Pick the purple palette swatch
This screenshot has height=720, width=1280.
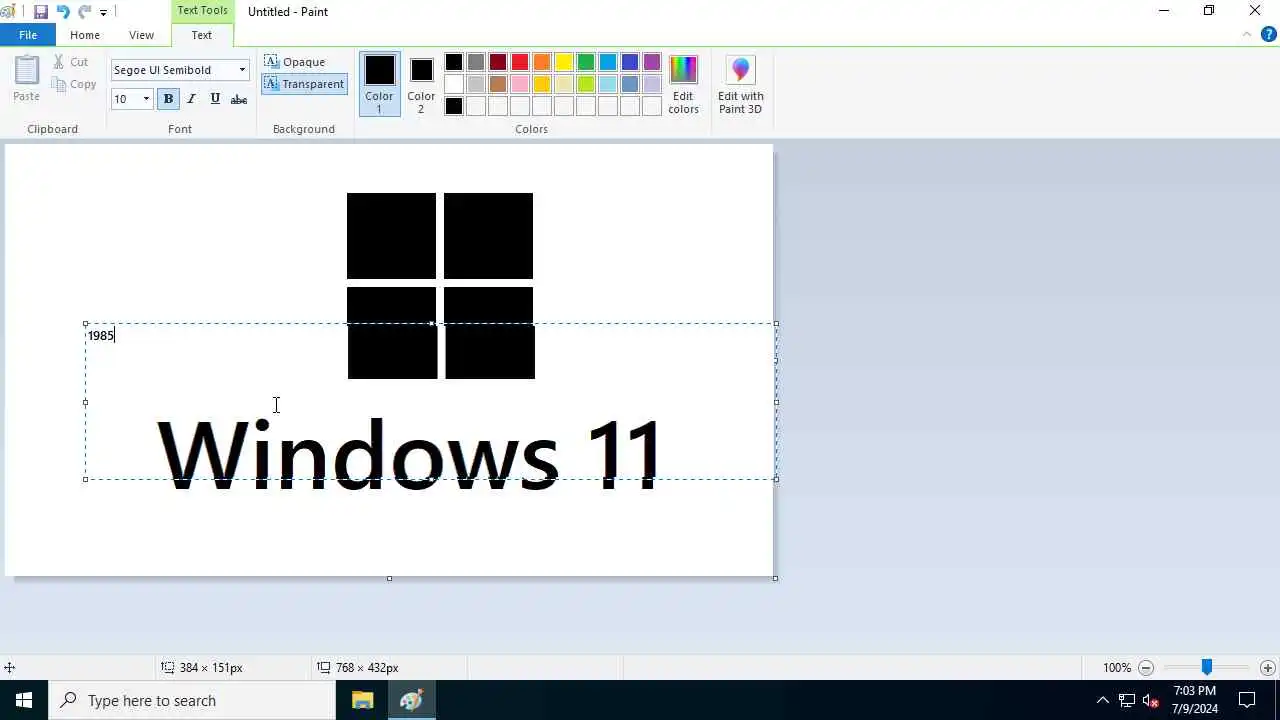click(652, 62)
